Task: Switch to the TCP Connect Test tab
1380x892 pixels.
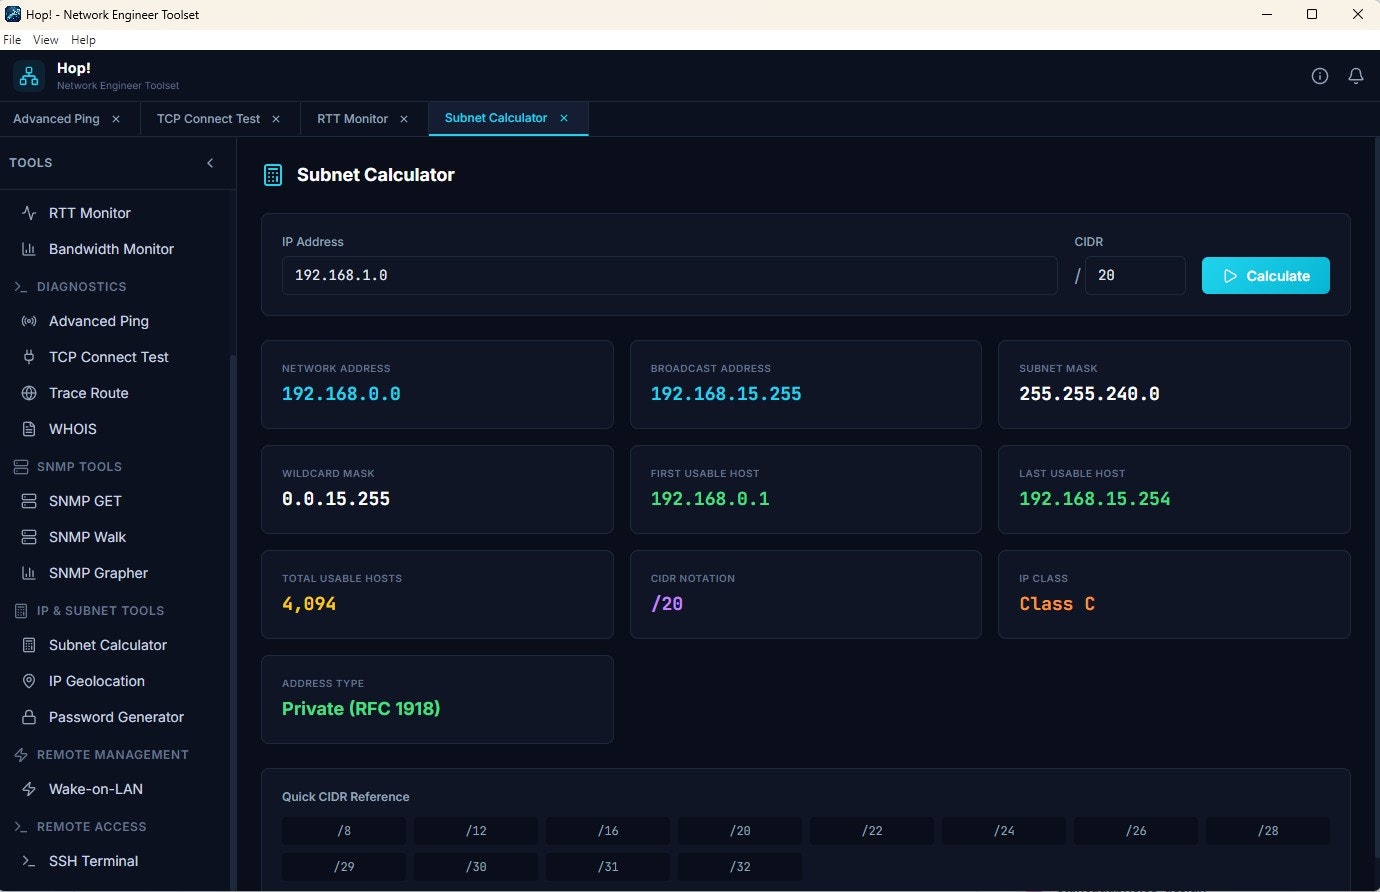Action: 210,118
